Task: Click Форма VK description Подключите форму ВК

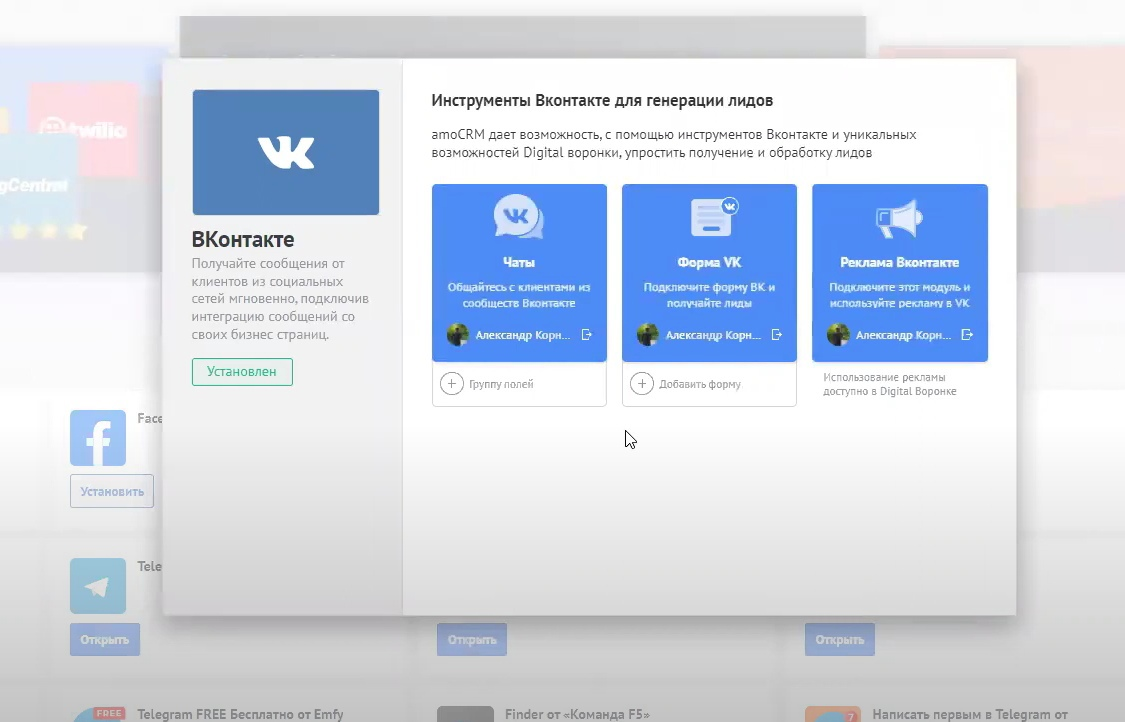Action: coord(709,295)
